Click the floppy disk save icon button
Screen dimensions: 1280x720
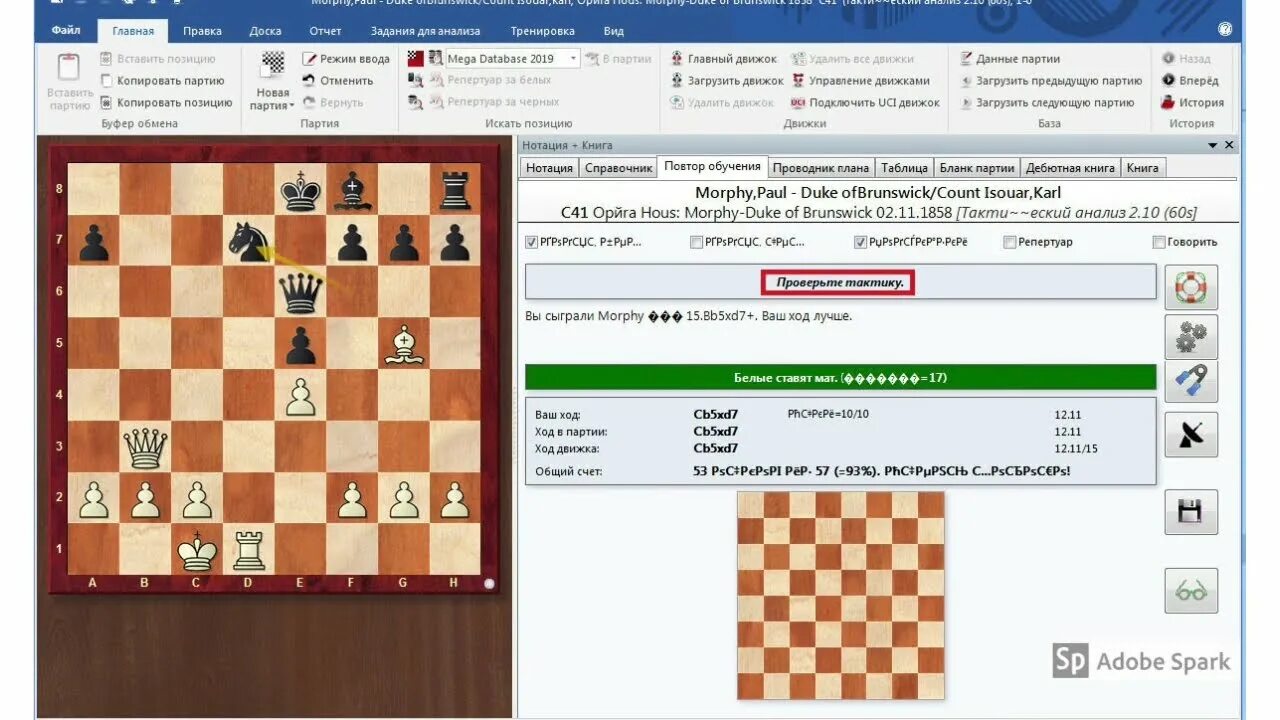(x=1191, y=512)
